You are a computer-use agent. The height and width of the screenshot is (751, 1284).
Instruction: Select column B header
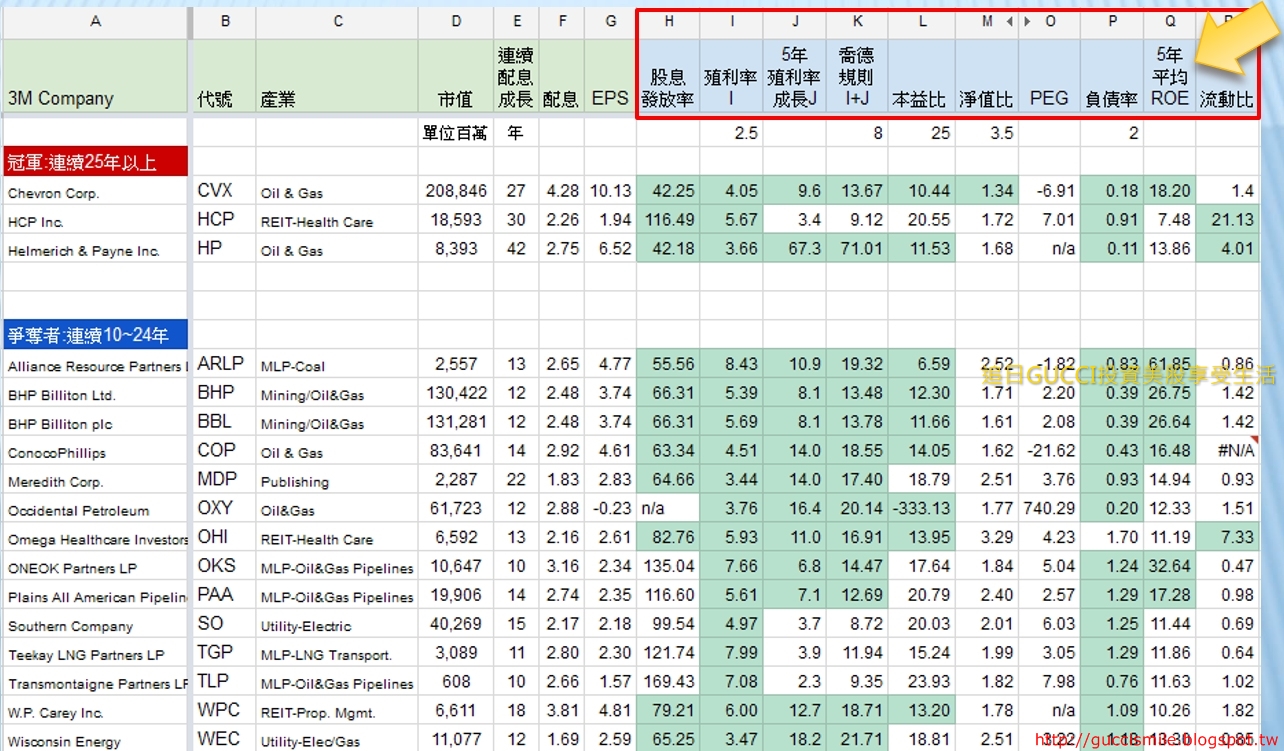224,21
